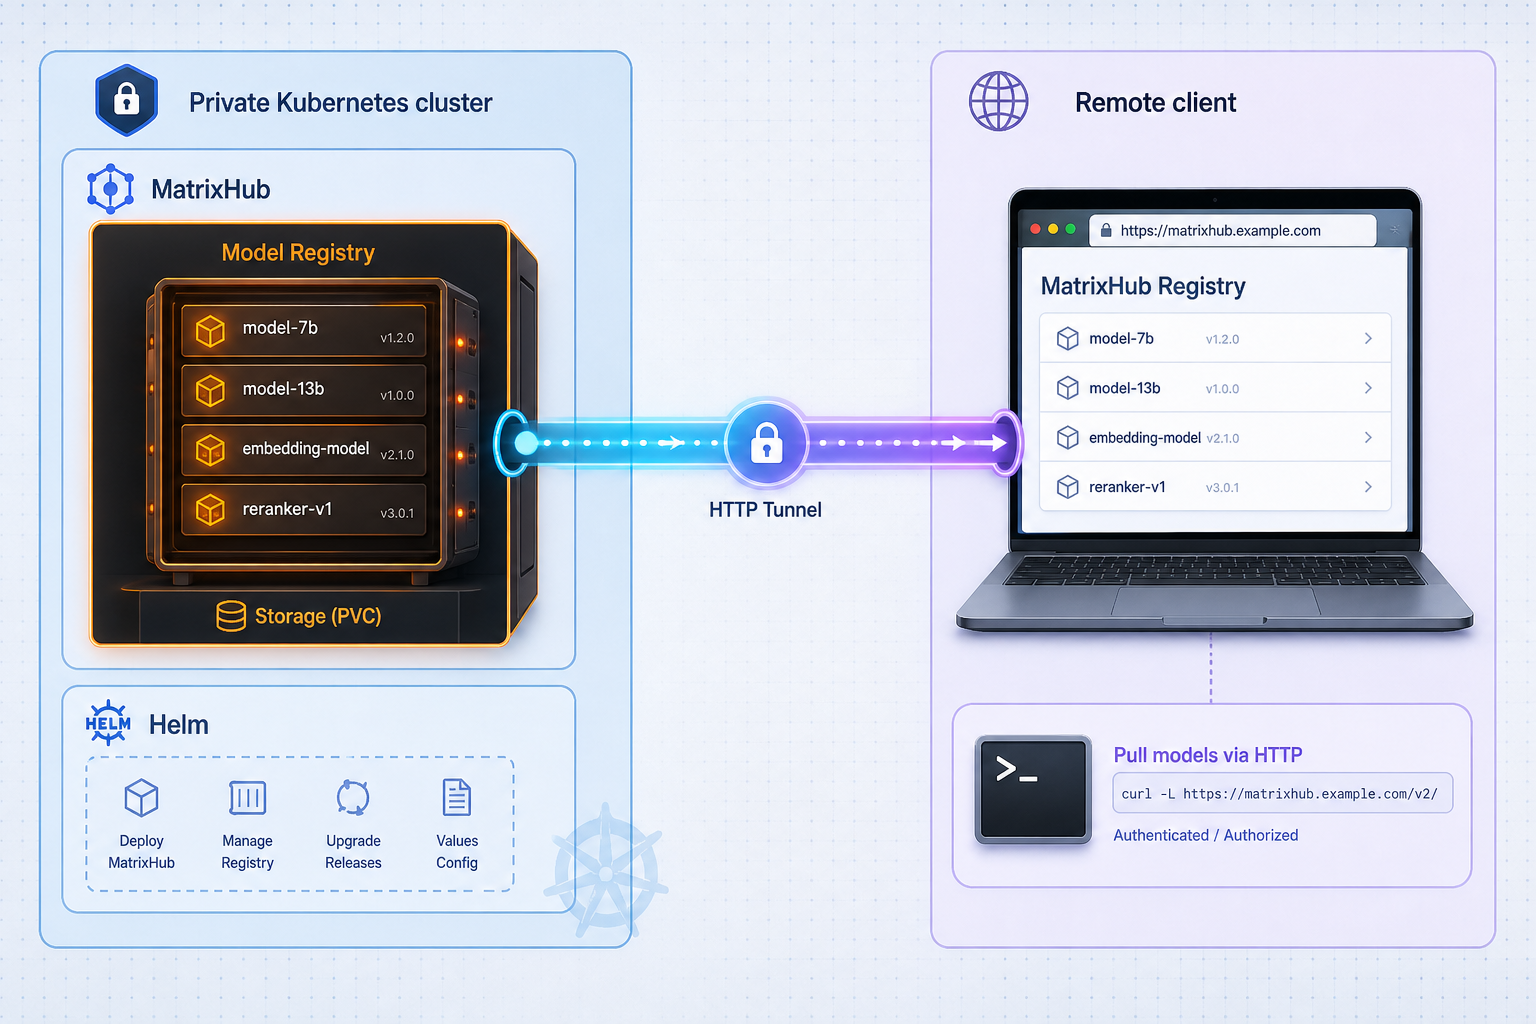Click the Pull models via HTTP heading
Viewport: 1536px width, 1024px height.
(1208, 755)
